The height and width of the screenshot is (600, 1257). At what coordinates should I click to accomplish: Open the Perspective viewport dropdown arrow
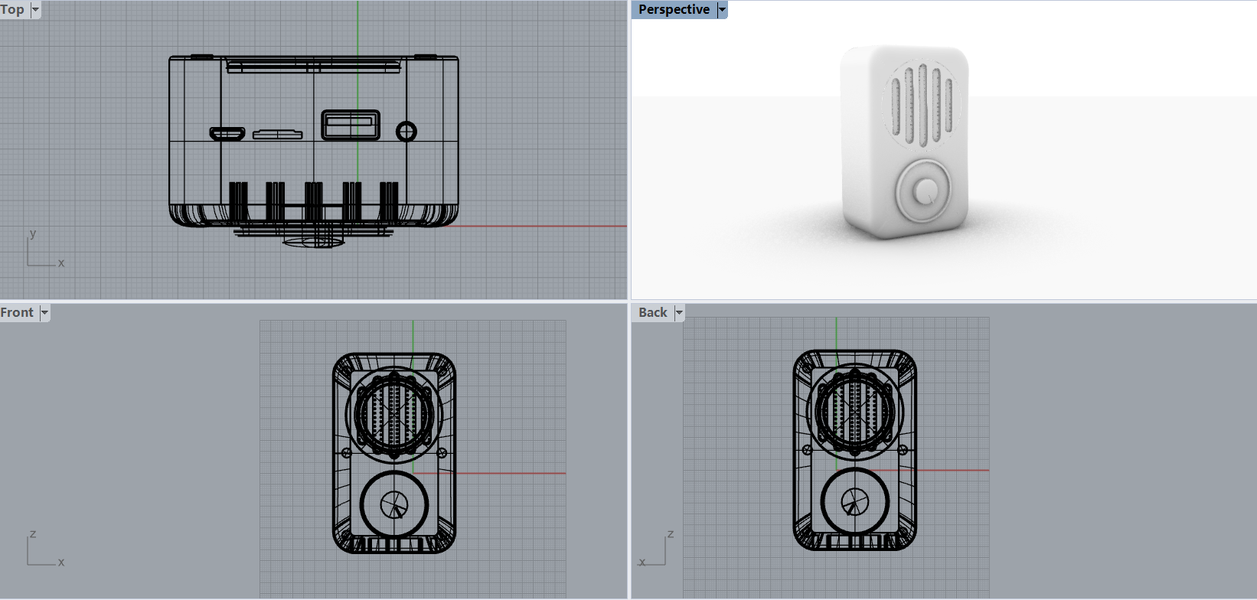(x=722, y=10)
